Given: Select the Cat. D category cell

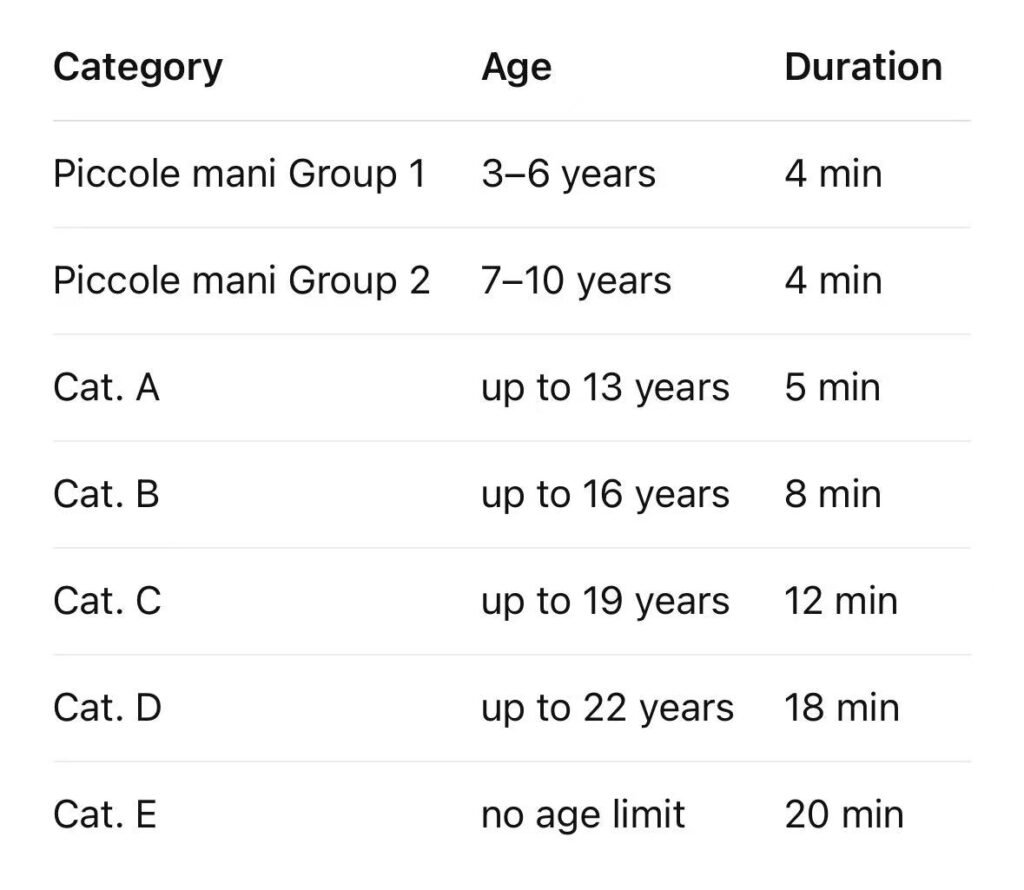Looking at the screenshot, I should 107,709.
